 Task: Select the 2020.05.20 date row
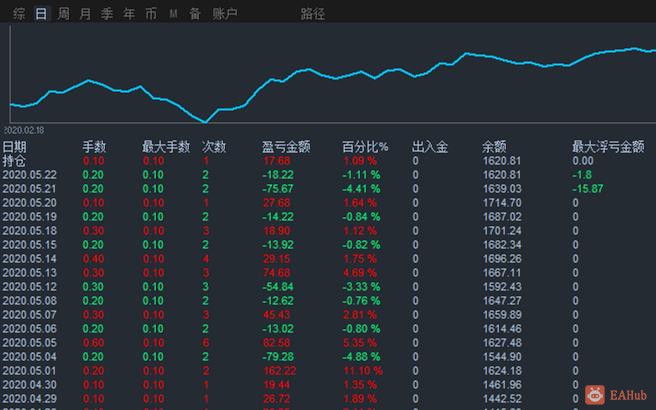[x=29, y=202]
